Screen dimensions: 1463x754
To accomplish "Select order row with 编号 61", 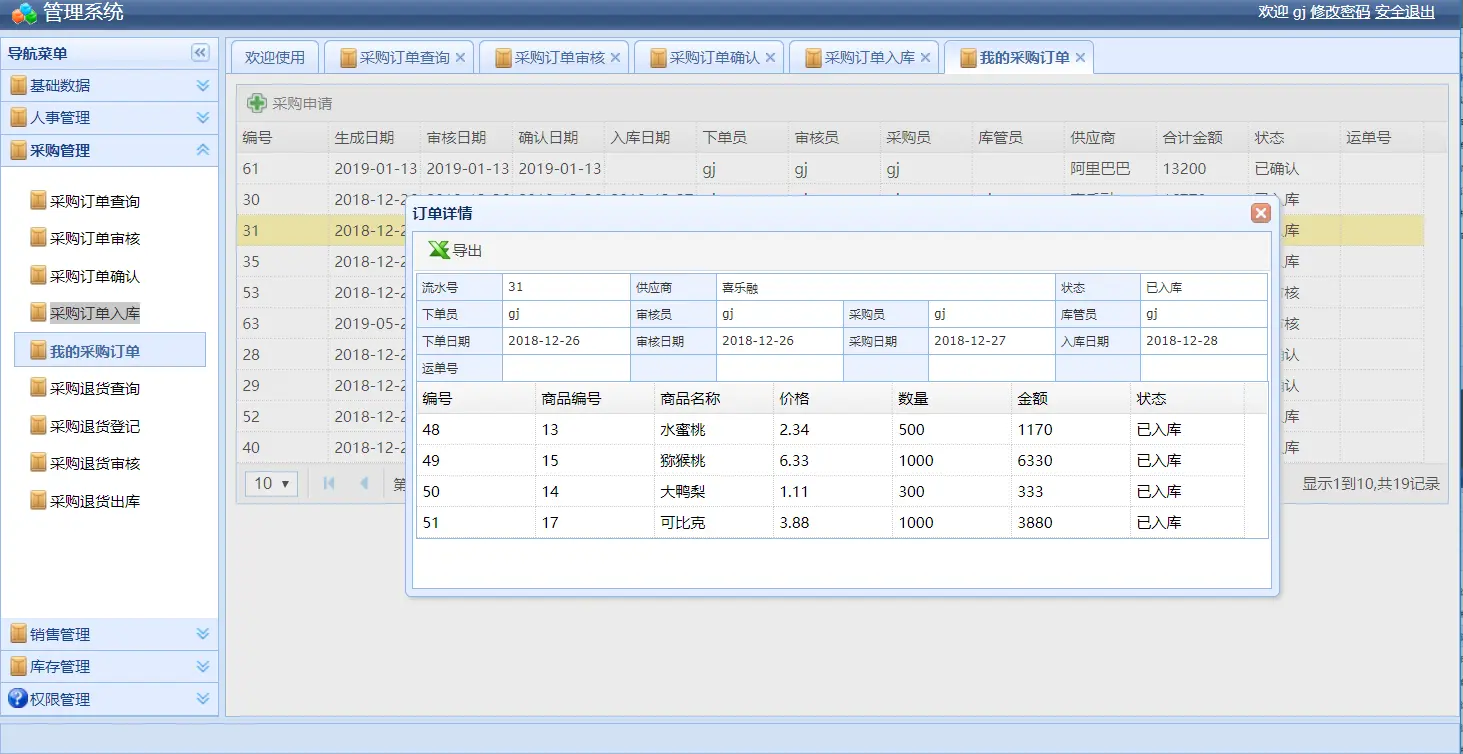I will (x=830, y=169).
